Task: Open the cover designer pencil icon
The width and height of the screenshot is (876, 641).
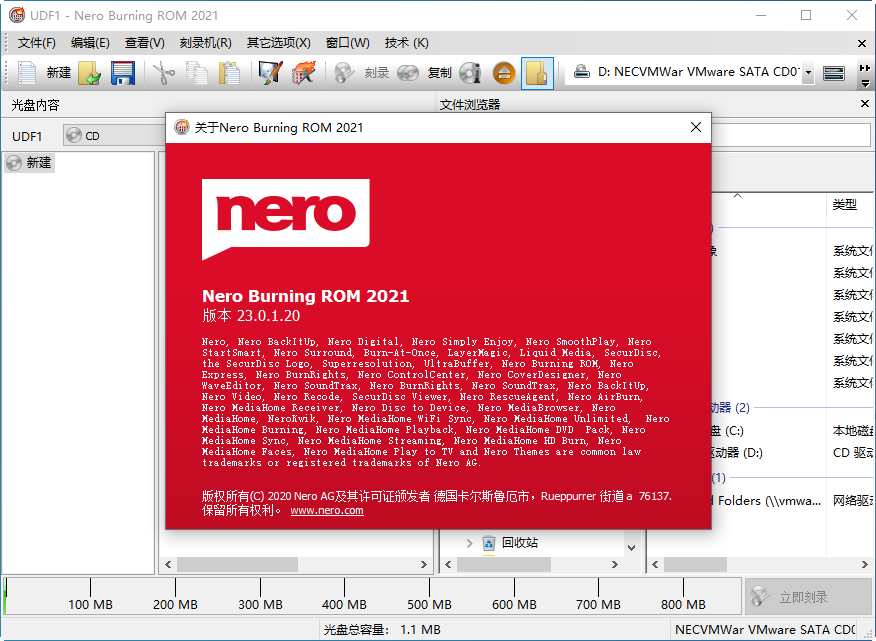Action: 270,73
